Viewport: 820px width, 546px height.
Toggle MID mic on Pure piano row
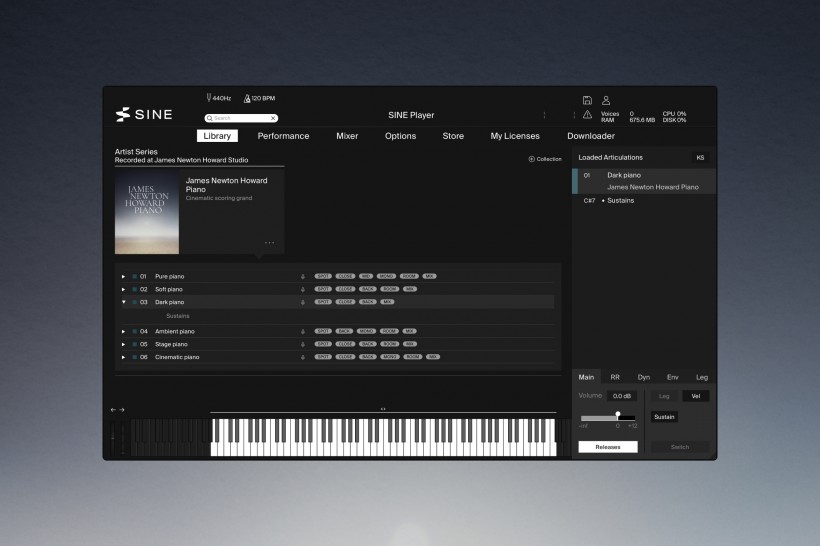pyautogui.click(x=366, y=276)
